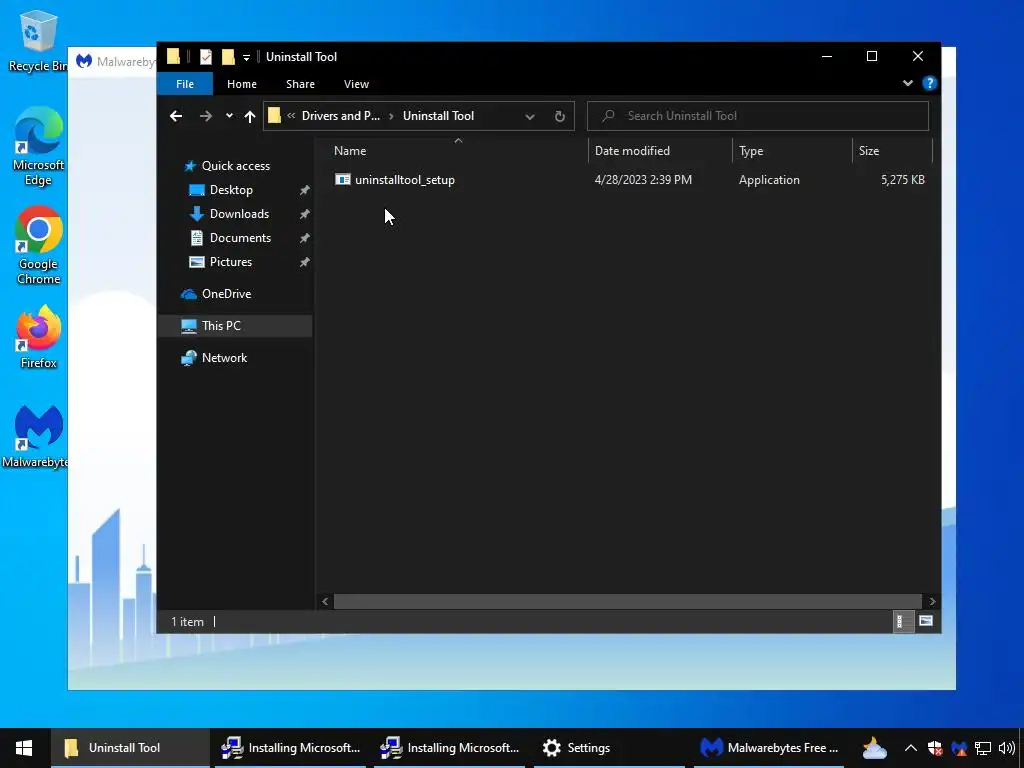Switch to Uninstall Tool taskbar window
The width and height of the screenshot is (1024, 768).
131,748
